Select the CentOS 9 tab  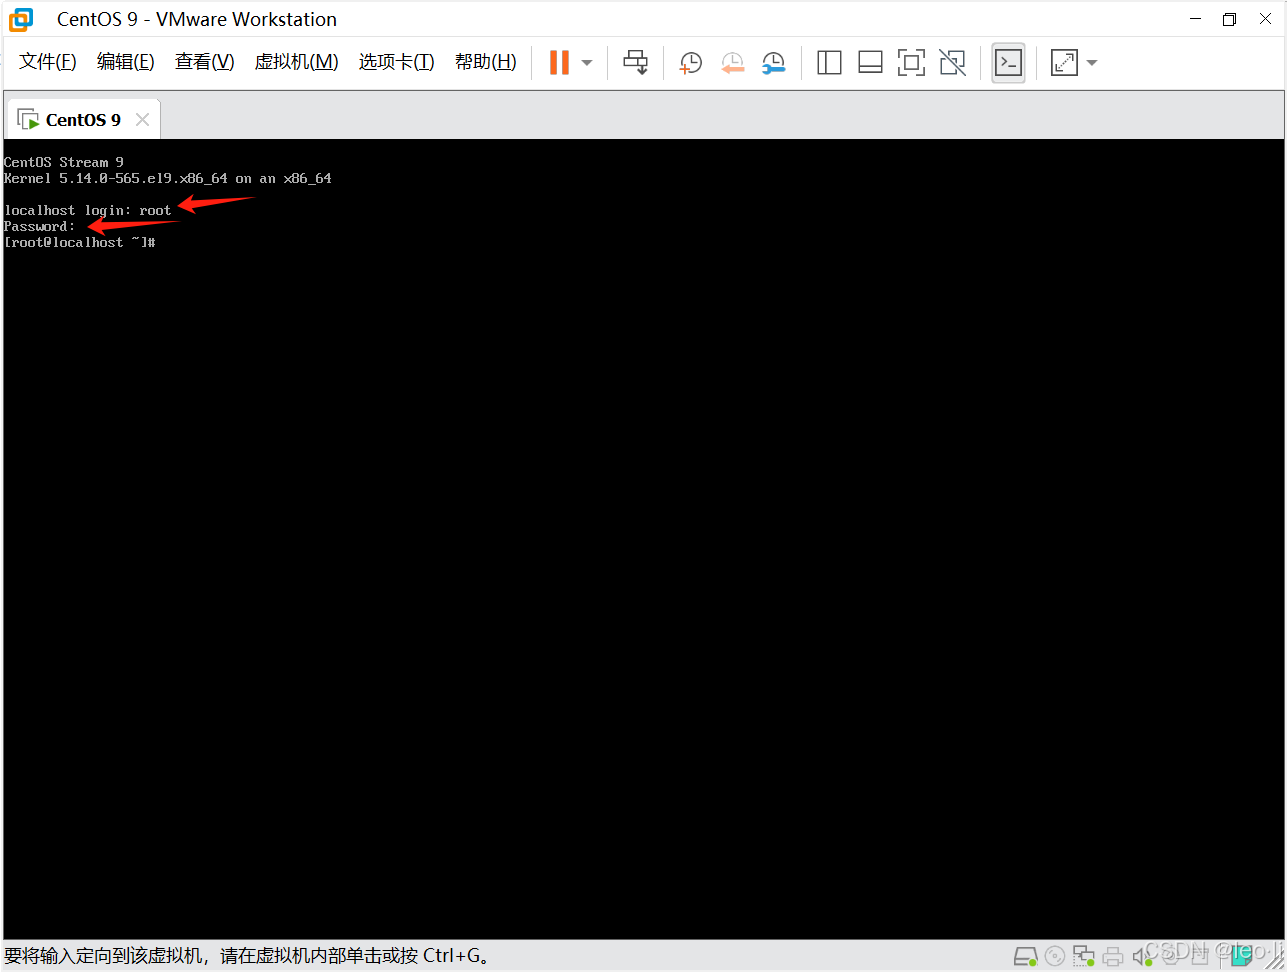tap(83, 120)
